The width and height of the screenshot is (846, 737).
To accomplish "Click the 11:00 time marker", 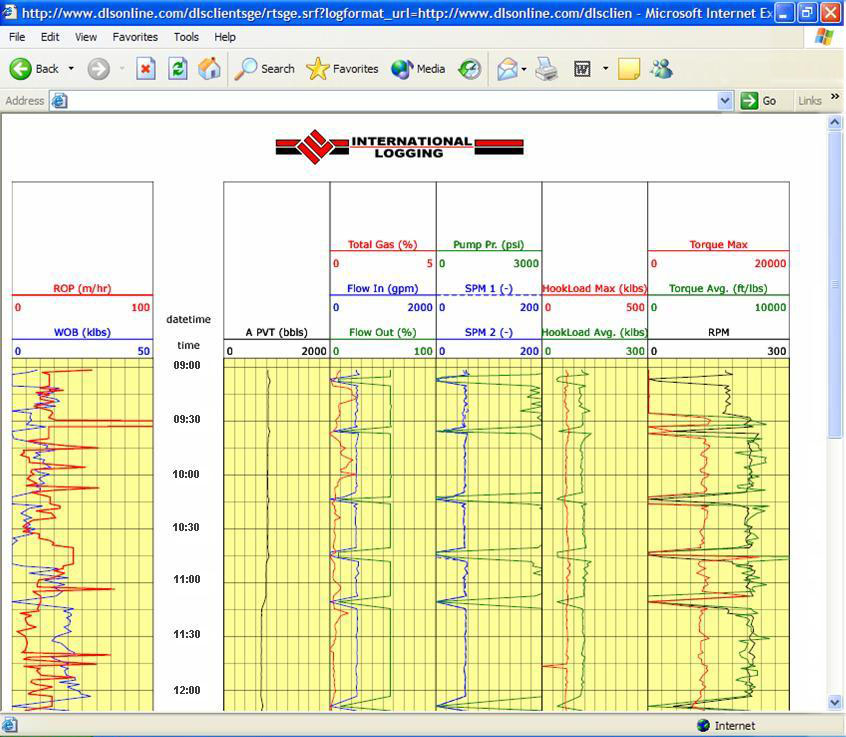I will (x=187, y=579).
